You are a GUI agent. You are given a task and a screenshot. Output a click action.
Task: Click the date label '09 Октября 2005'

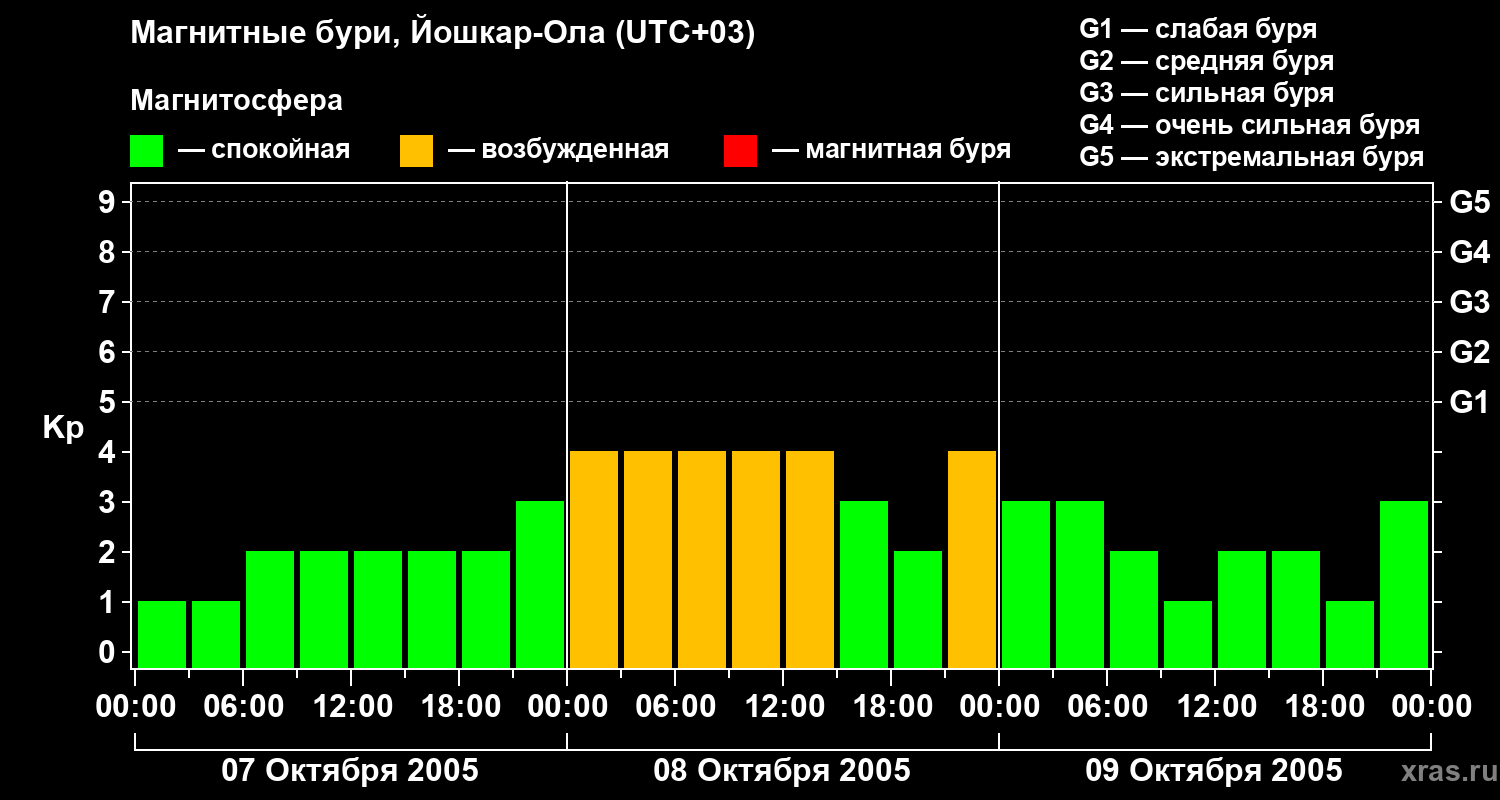1214,771
